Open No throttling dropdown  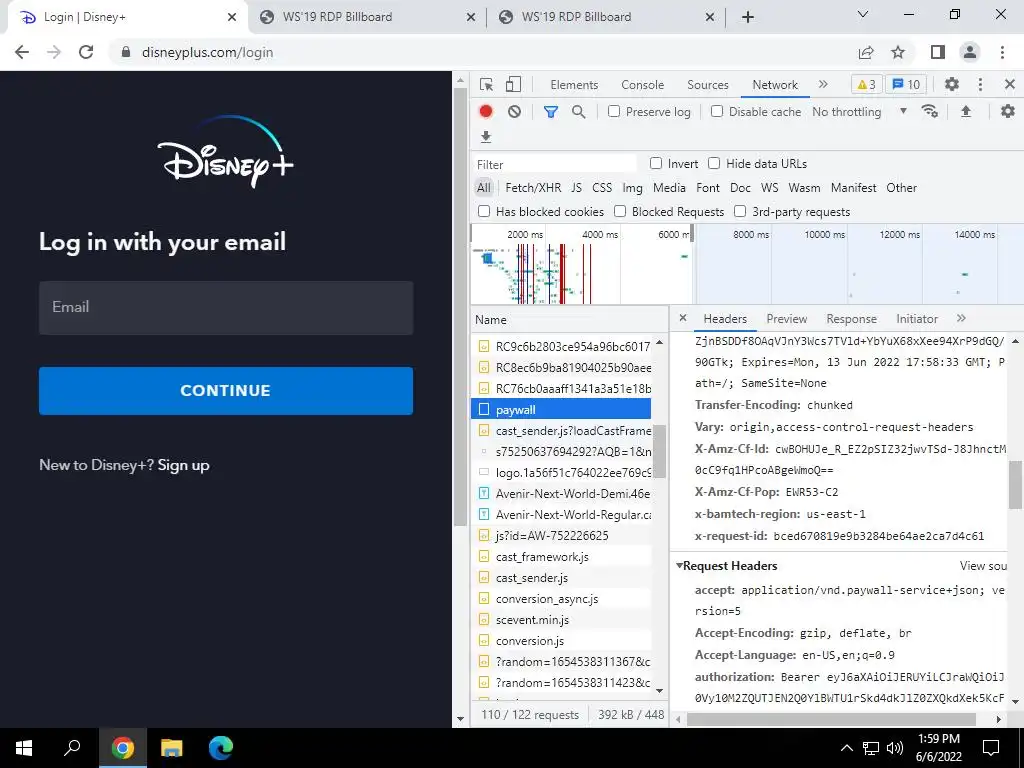[x=859, y=112]
